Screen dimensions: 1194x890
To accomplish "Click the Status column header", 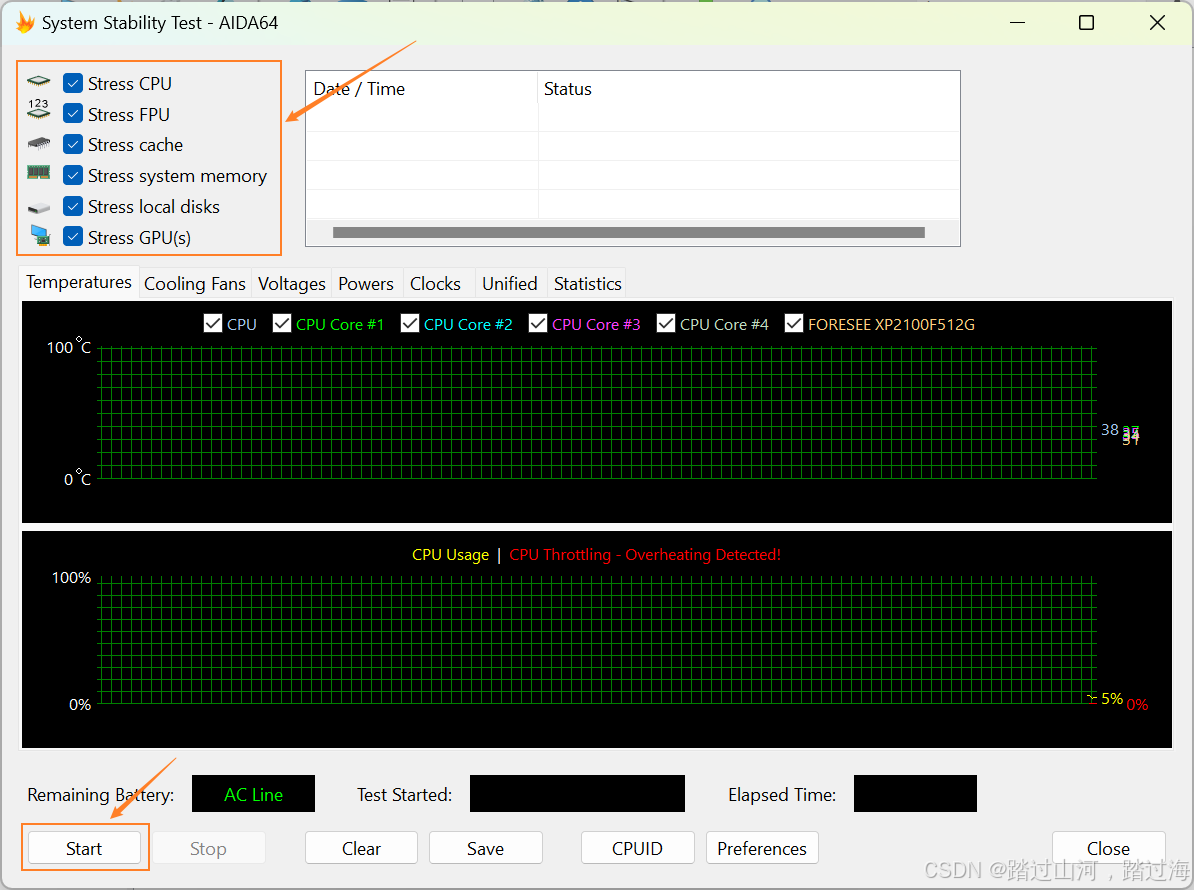I will 749,89.
